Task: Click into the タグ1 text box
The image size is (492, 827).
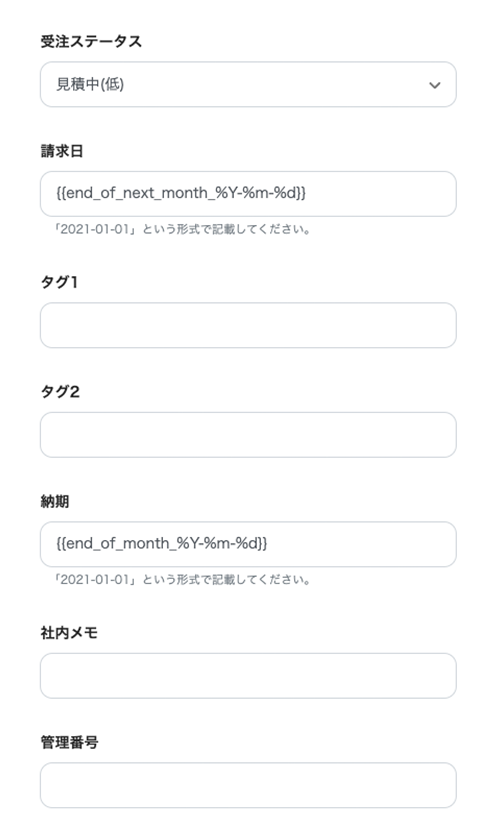Action: point(248,325)
